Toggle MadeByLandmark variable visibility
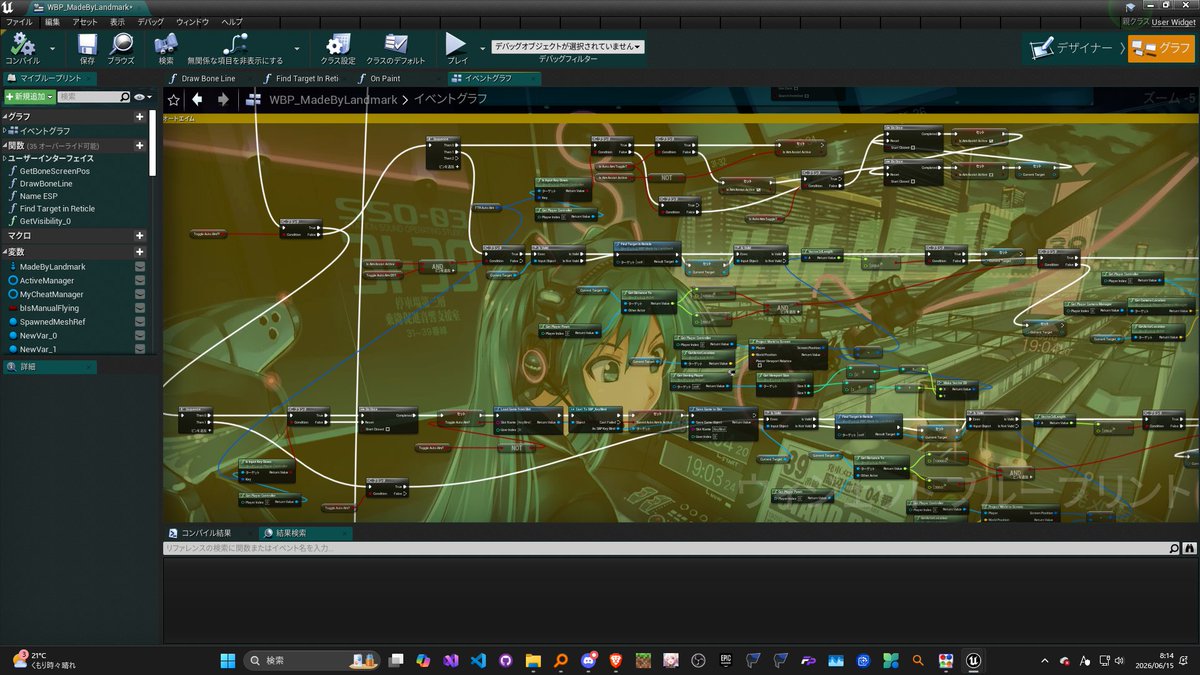This screenshot has width=1200, height=675. click(x=140, y=267)
